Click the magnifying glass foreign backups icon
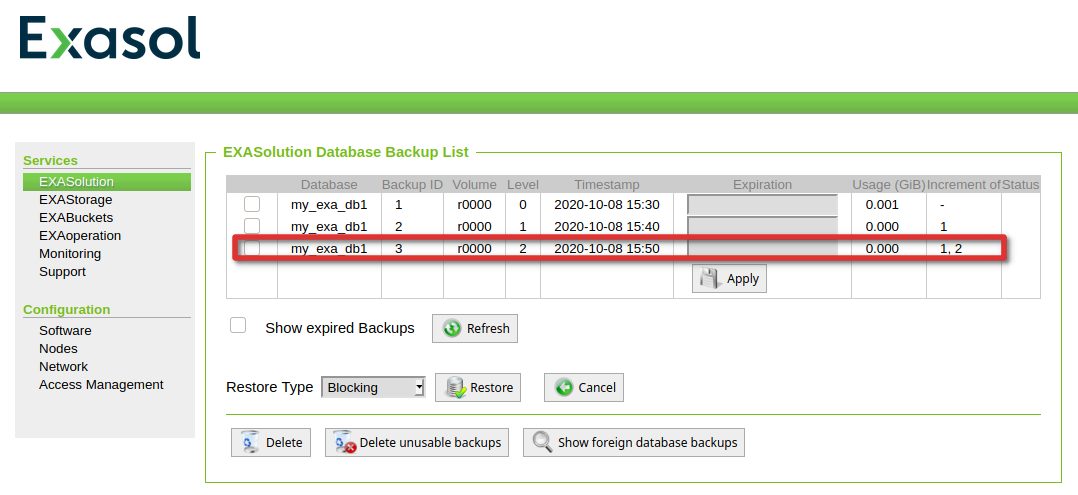This screenshot has height=495, width=1078. tap(542, 442)
